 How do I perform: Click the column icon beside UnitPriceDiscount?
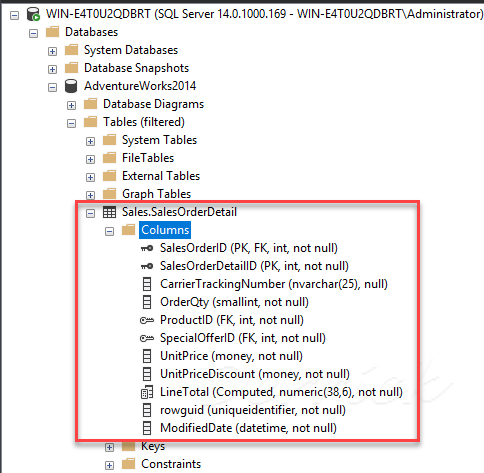point(147,374)
